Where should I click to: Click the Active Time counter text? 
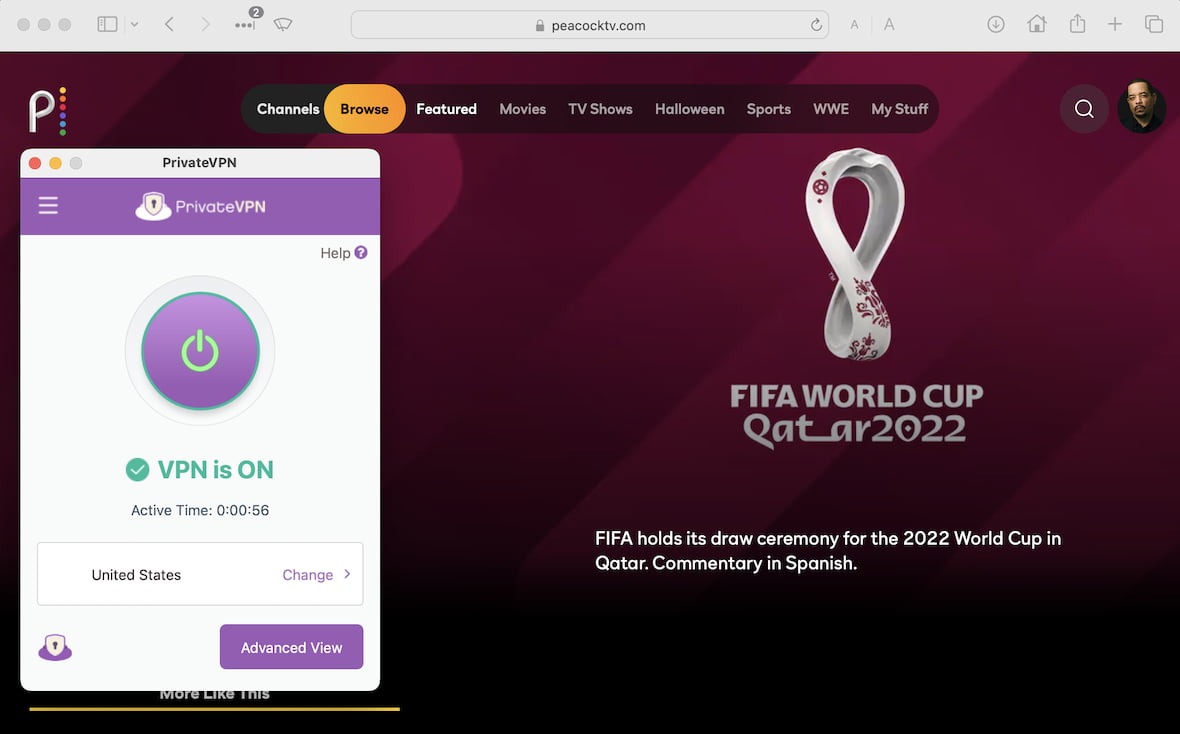[200, 510]
